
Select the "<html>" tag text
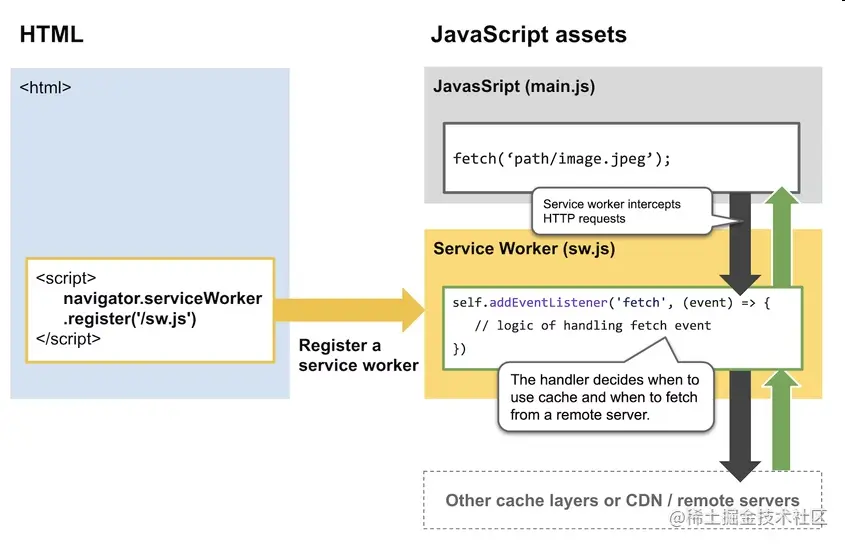pyautogui.click(x=45, y=87)
